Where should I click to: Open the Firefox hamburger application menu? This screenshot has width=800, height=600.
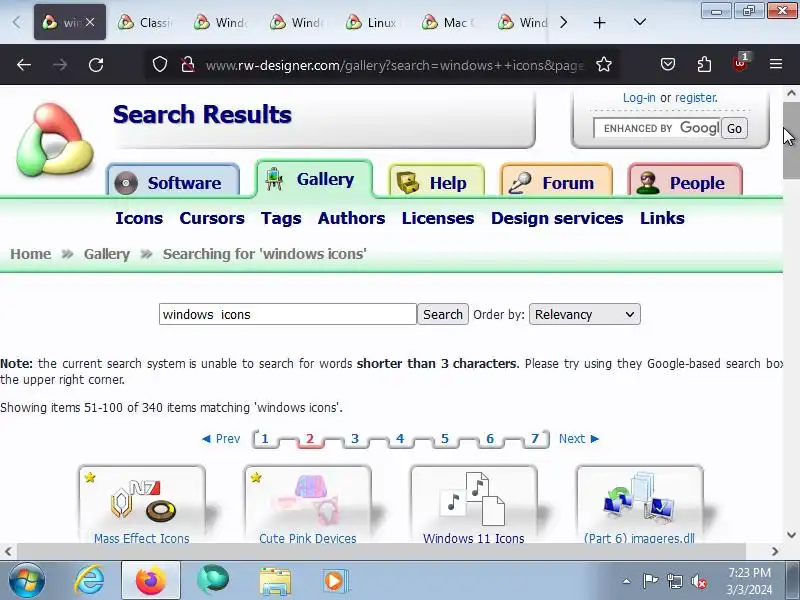[x=776, y=64]
